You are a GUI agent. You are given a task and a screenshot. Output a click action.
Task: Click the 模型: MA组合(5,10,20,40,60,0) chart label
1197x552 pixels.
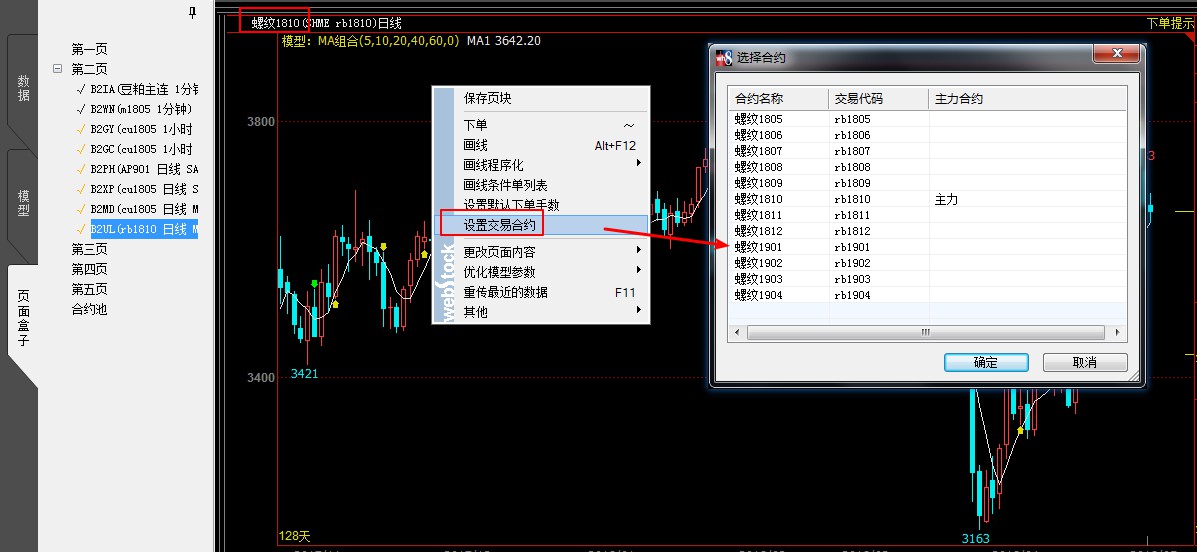(x=371, y=40)
